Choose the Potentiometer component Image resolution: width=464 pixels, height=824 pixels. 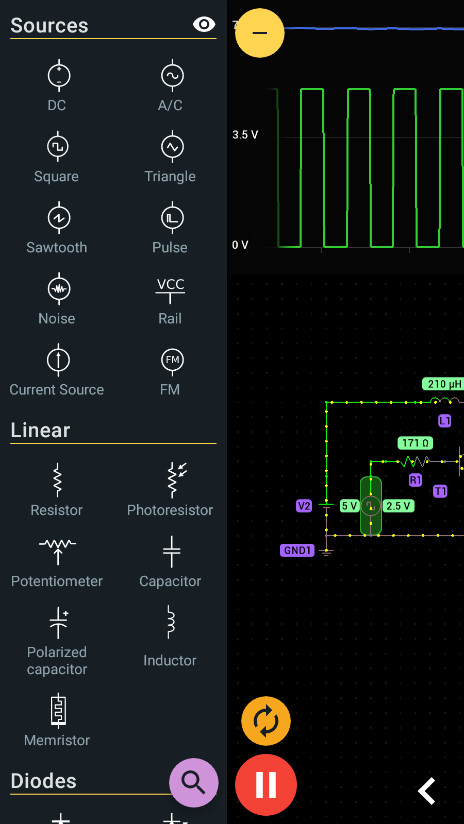[57, 561]
